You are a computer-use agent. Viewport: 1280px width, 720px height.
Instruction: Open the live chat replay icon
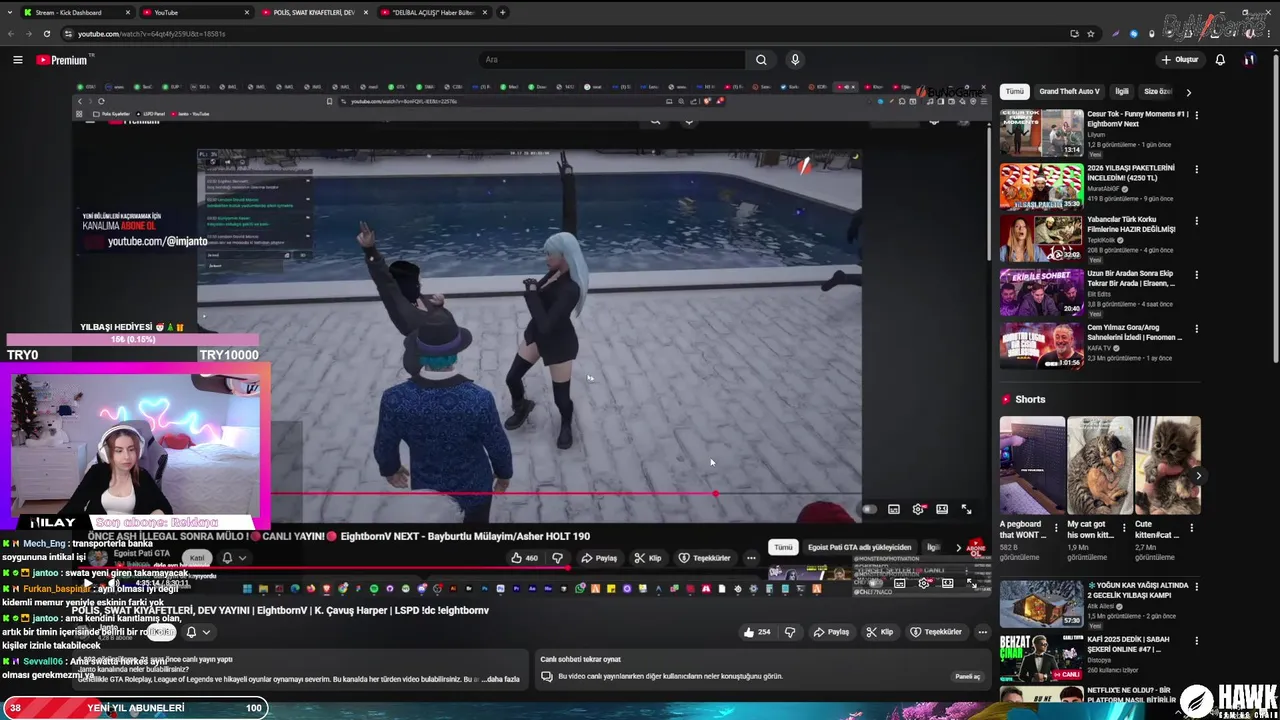[546, 676]
